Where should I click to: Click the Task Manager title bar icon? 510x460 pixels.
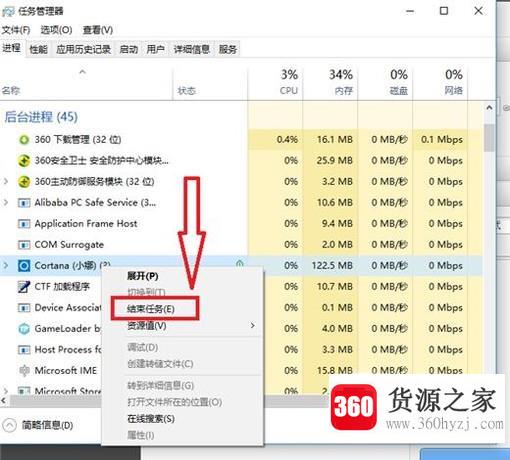click(8, 11)
